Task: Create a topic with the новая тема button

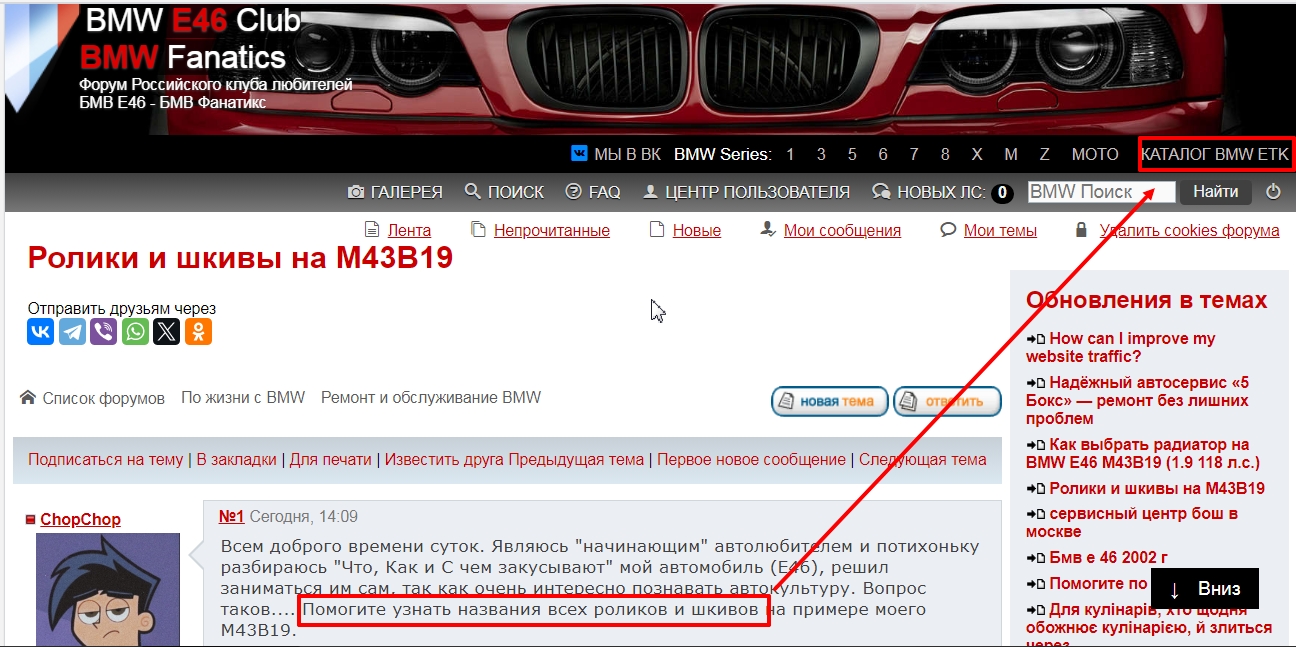Action: click(829, 400)
